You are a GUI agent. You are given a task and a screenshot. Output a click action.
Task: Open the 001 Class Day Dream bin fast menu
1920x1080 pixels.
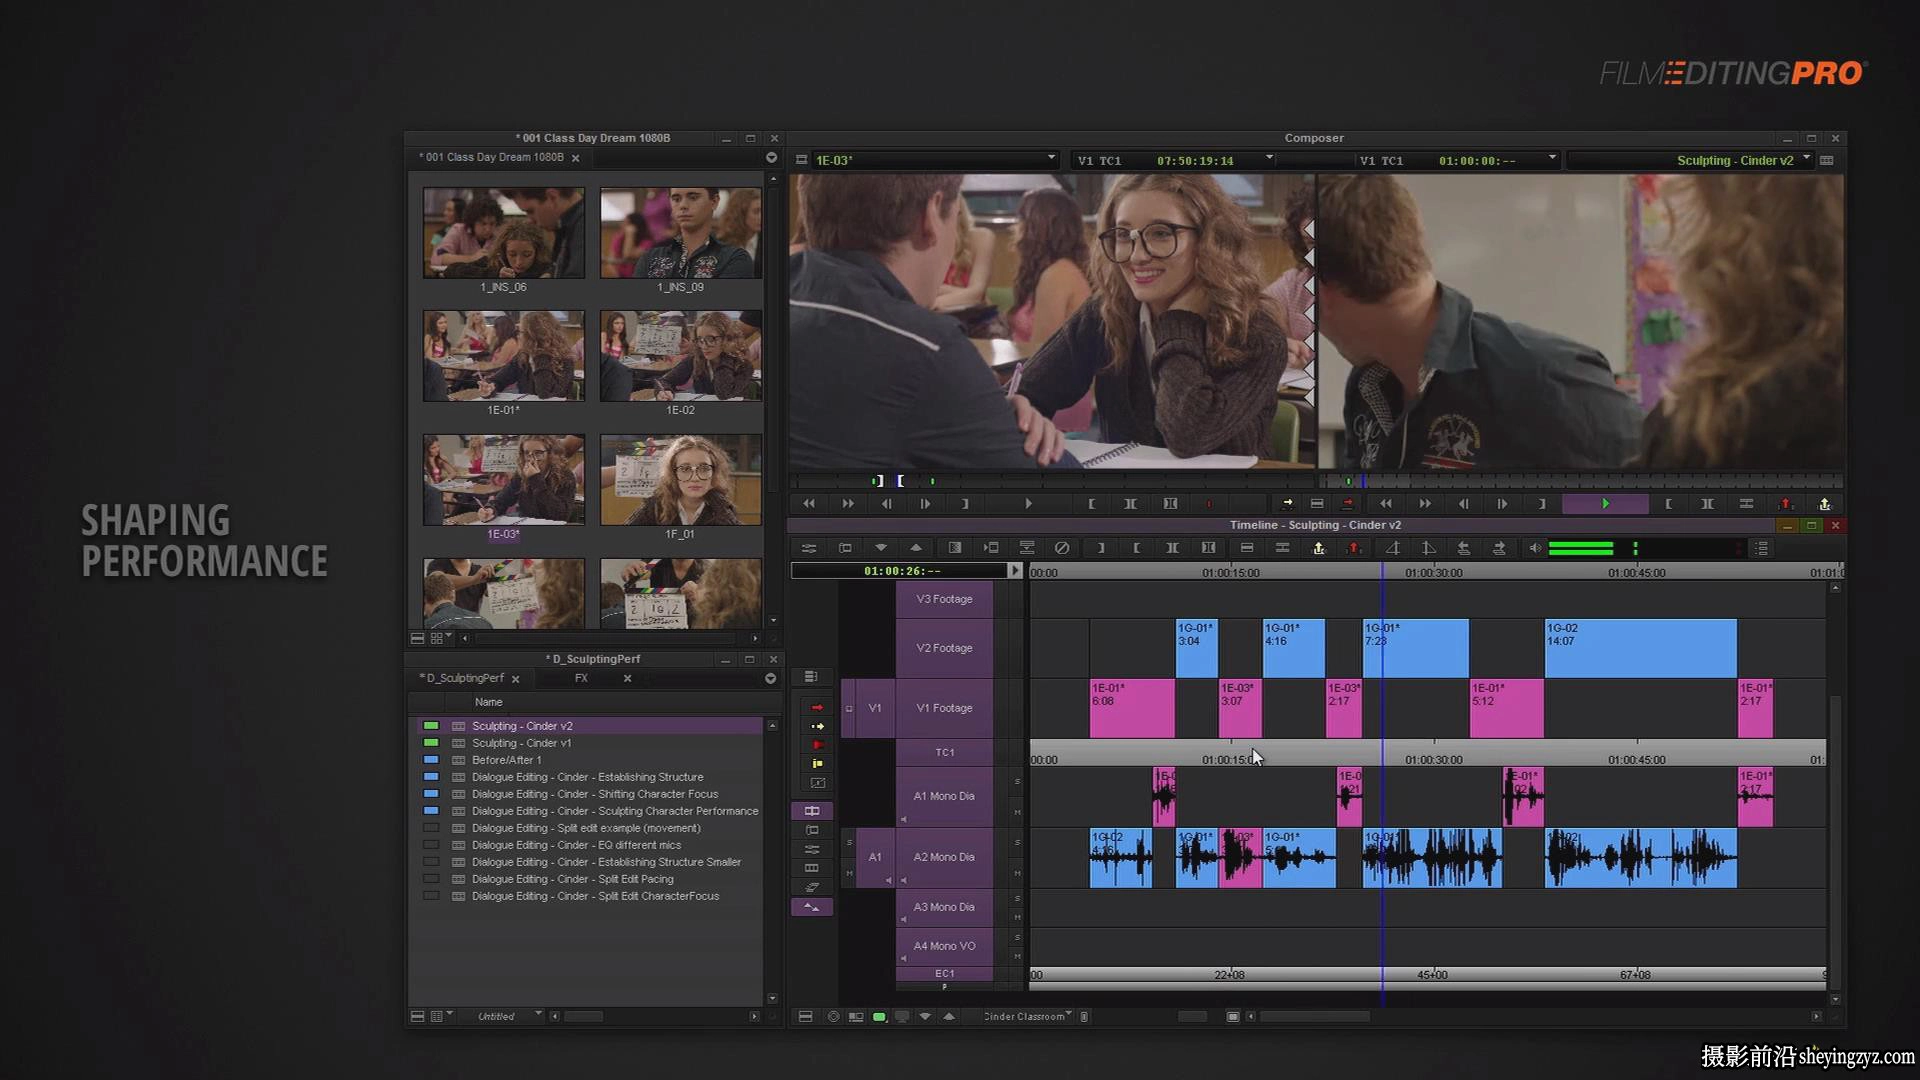tap(771, 158)
